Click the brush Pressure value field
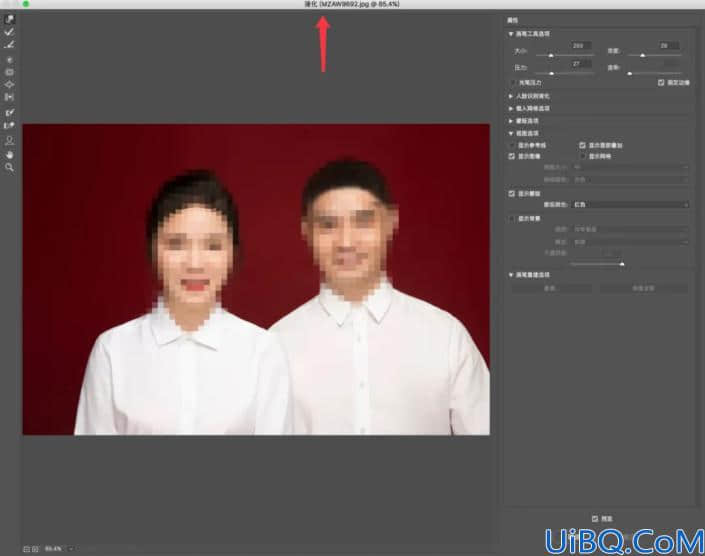 [x=580, y=64]
